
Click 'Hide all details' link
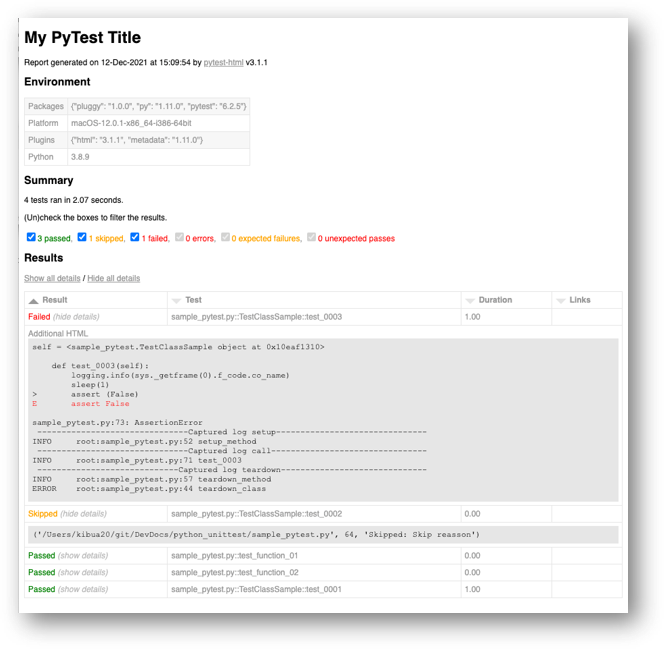tap(113, 278)
